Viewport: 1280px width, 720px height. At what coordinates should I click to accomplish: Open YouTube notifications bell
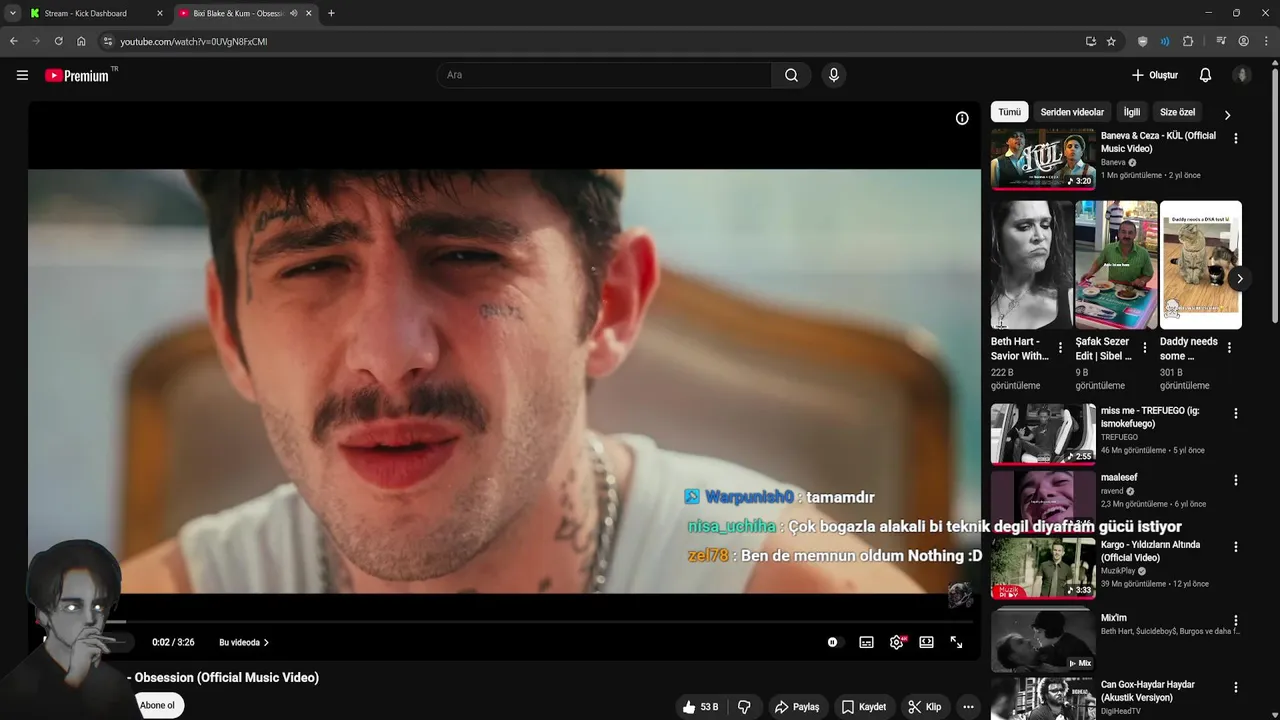click(1205, 75)
